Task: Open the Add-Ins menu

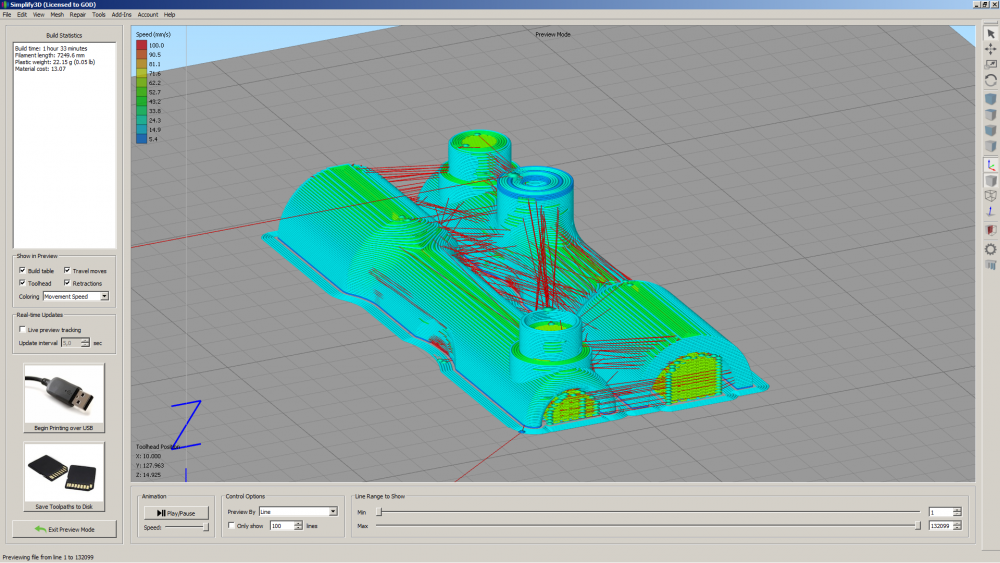Action: tap(121, 15)
